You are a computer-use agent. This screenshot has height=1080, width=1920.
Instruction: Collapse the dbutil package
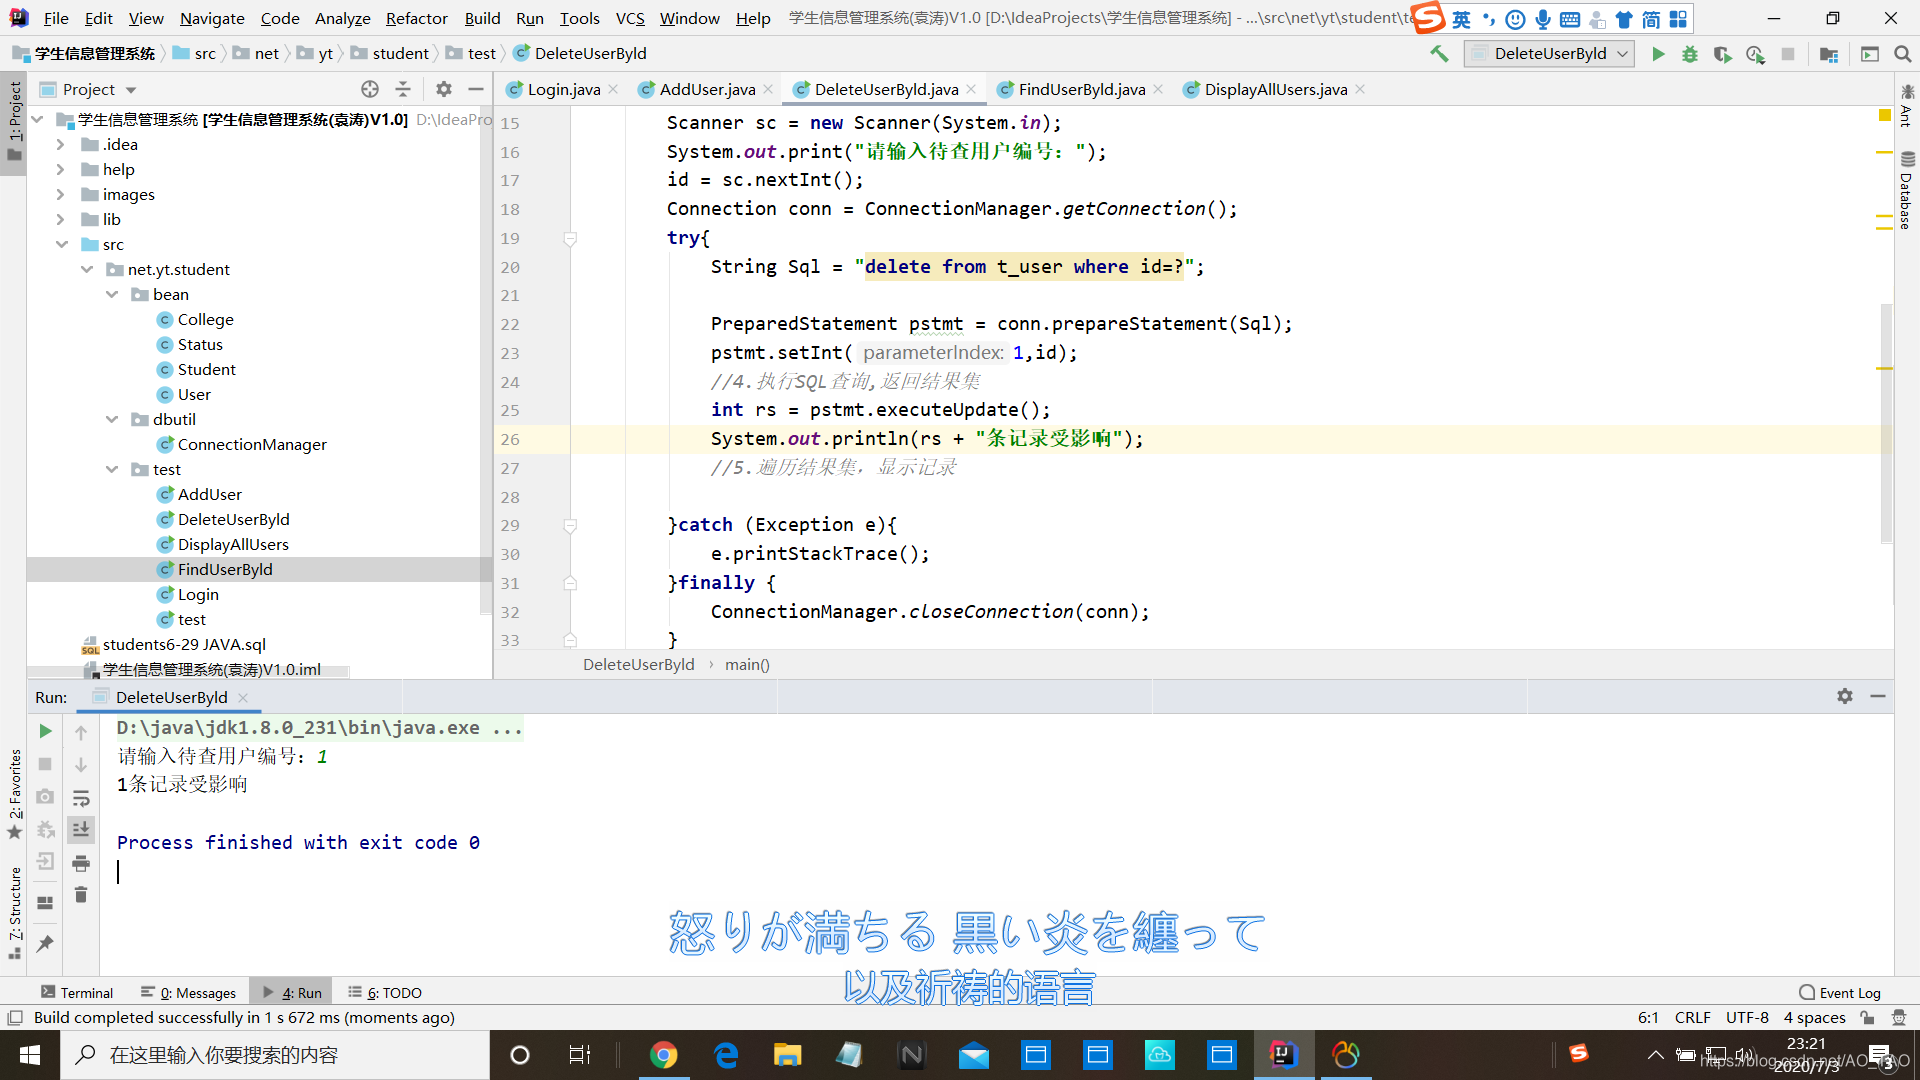[x=112, y=420]
